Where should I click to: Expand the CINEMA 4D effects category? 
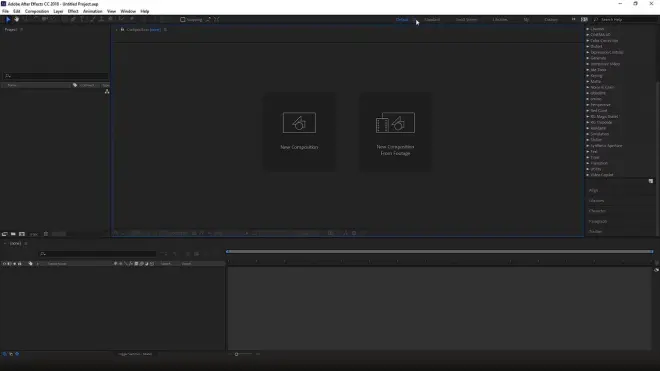[588, 35]
